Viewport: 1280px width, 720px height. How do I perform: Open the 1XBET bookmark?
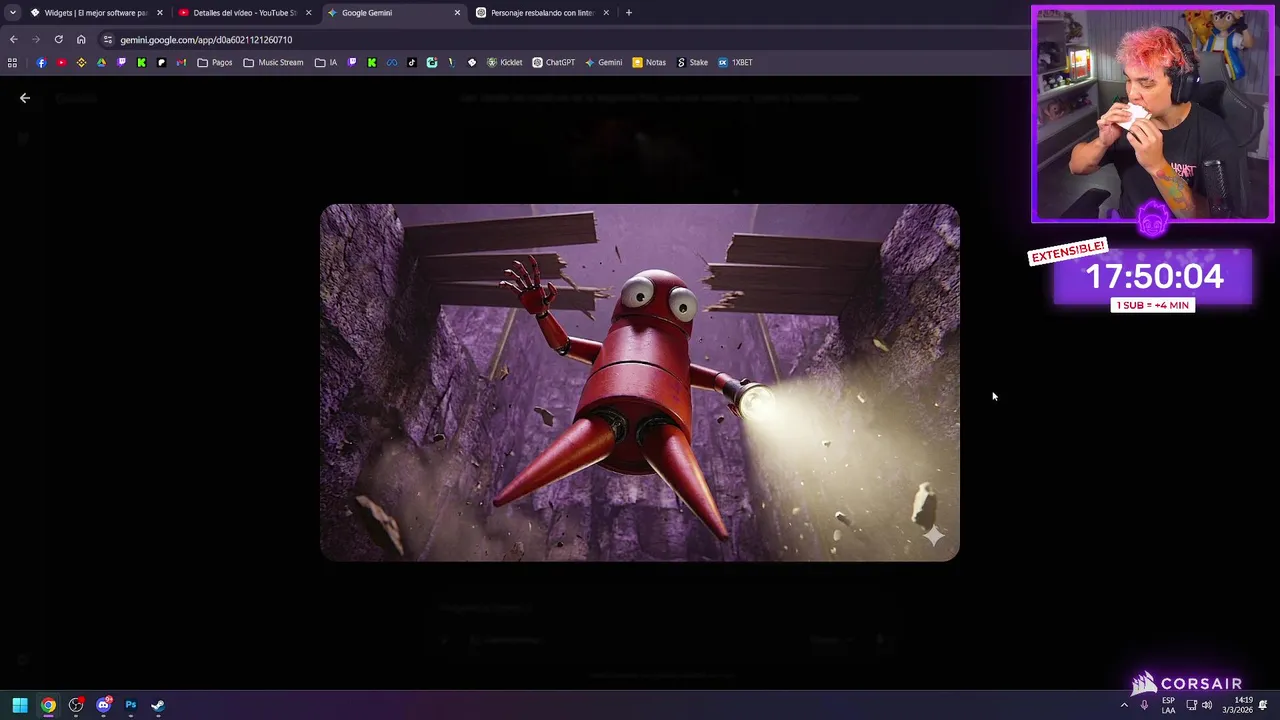(735, 62)
